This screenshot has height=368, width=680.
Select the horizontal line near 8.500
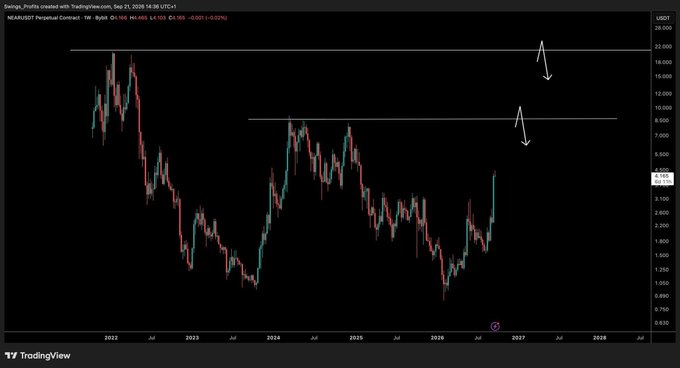[432, 119]
